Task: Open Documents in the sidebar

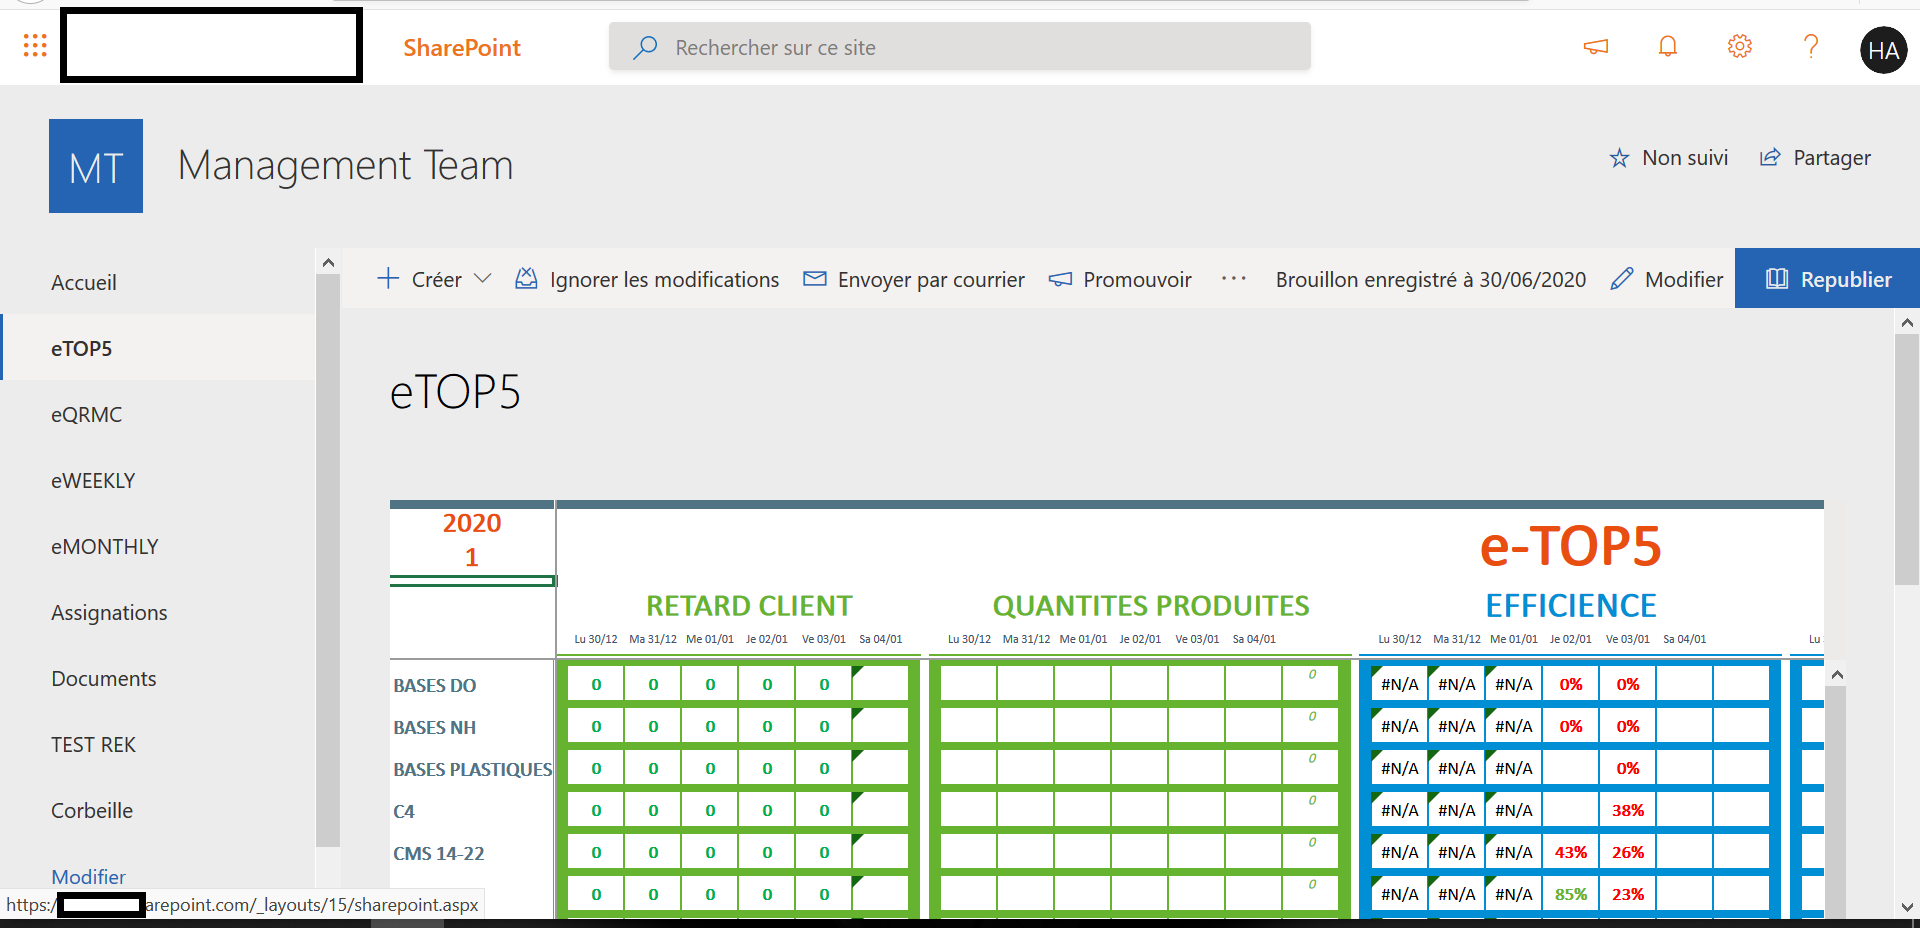Action: (104, 679)
